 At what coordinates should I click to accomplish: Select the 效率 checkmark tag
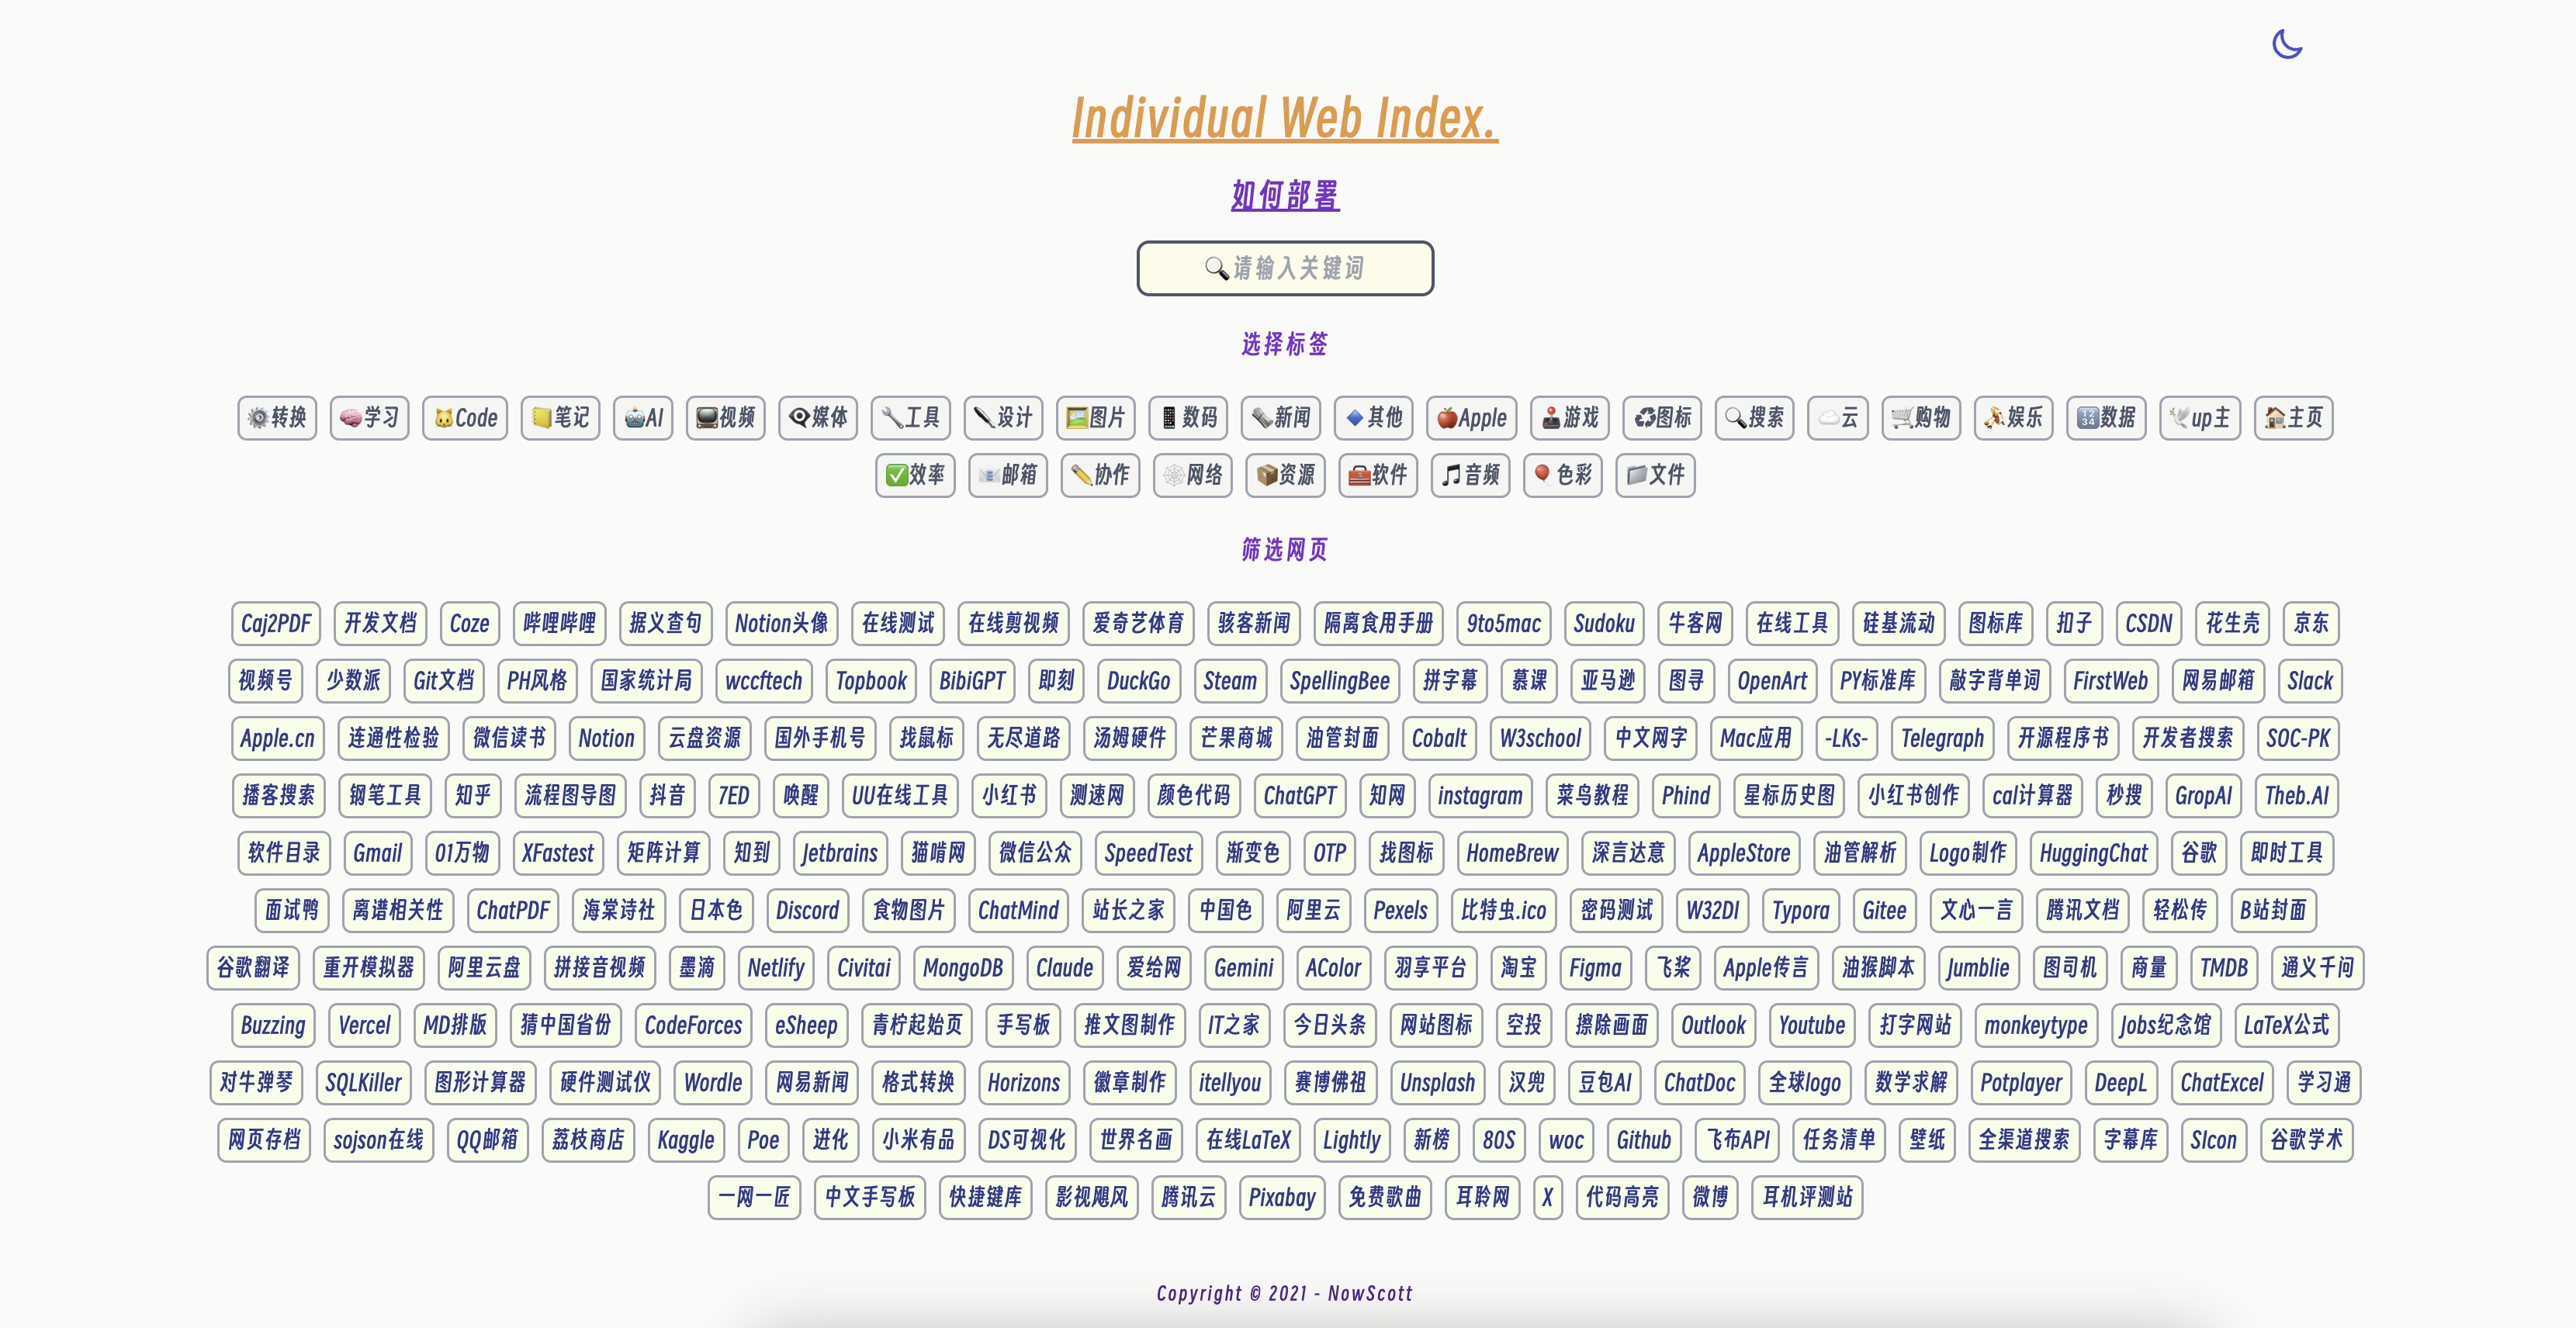(915, 475)
